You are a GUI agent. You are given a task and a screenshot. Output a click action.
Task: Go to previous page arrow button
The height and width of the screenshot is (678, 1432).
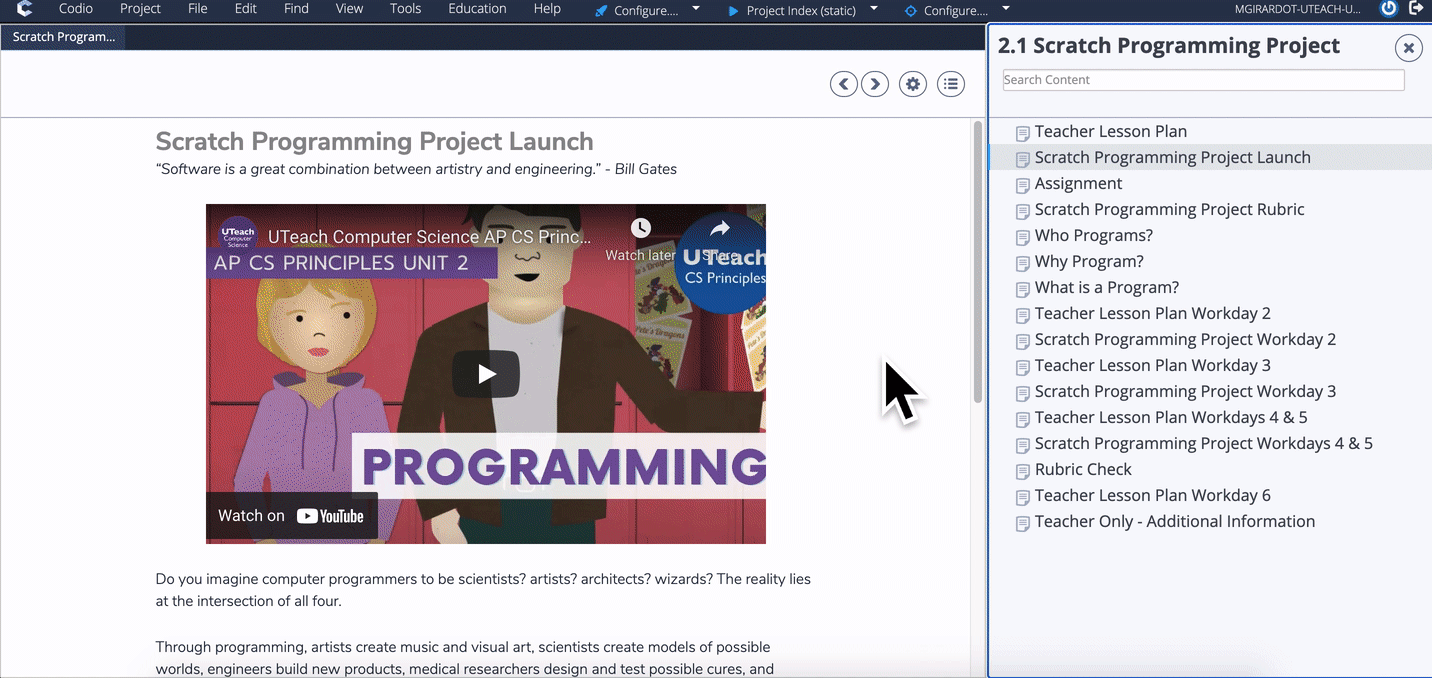coord(844,84)
